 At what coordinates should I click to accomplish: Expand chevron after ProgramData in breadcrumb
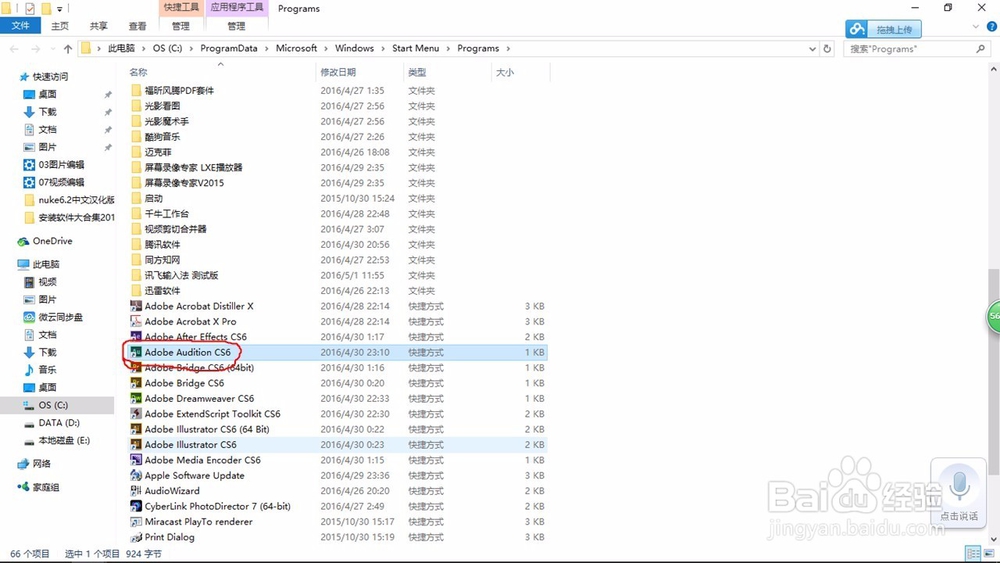[267, 48]
